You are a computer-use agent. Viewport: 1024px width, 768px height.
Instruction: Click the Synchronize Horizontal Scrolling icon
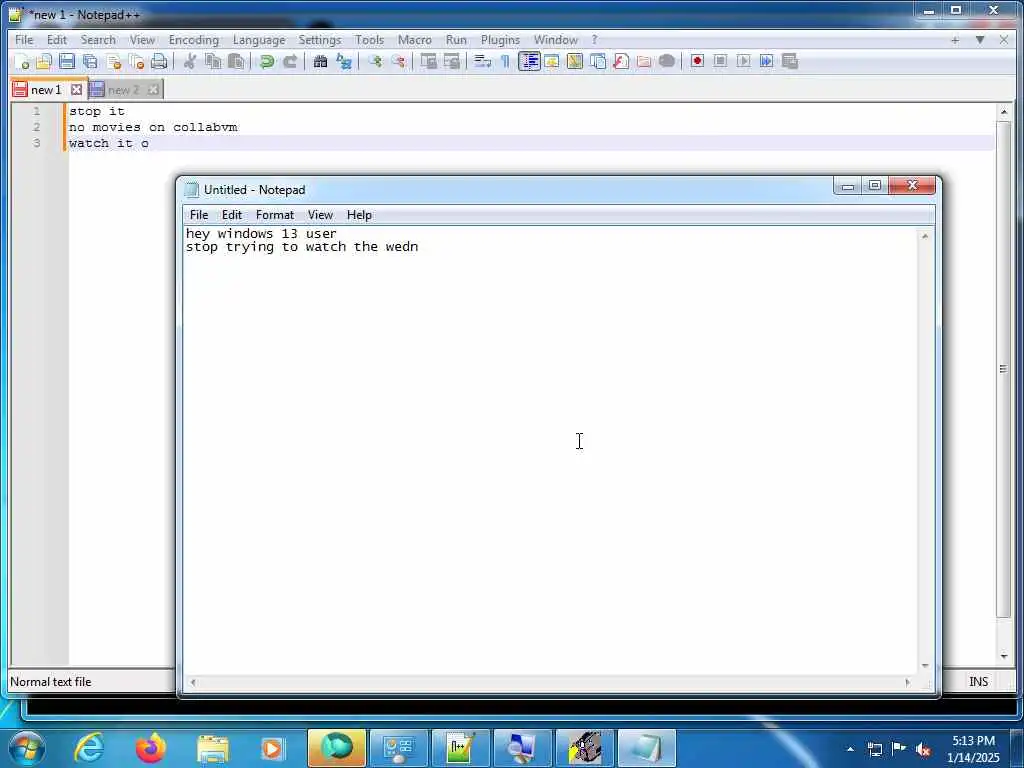(x=451, y=61)
